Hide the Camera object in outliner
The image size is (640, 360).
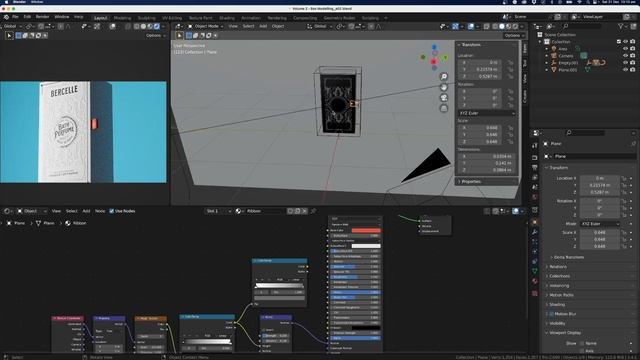(625, 56)
